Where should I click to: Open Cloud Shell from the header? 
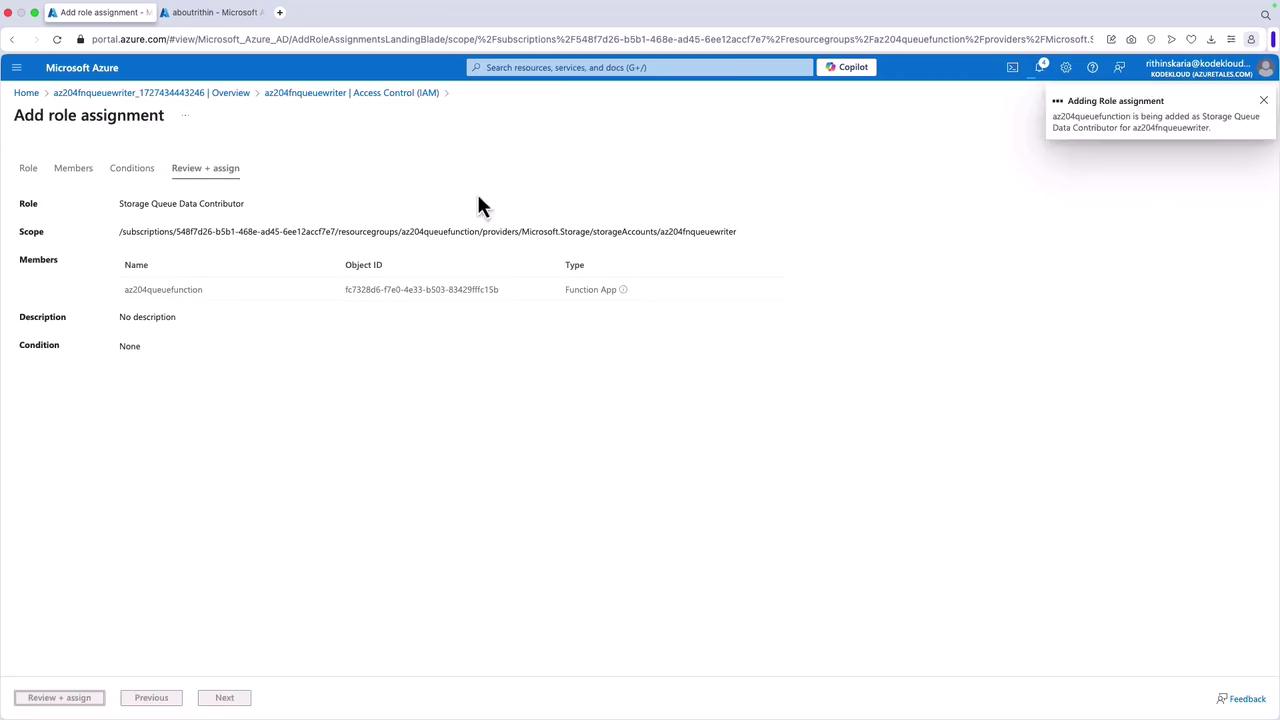1012,67
